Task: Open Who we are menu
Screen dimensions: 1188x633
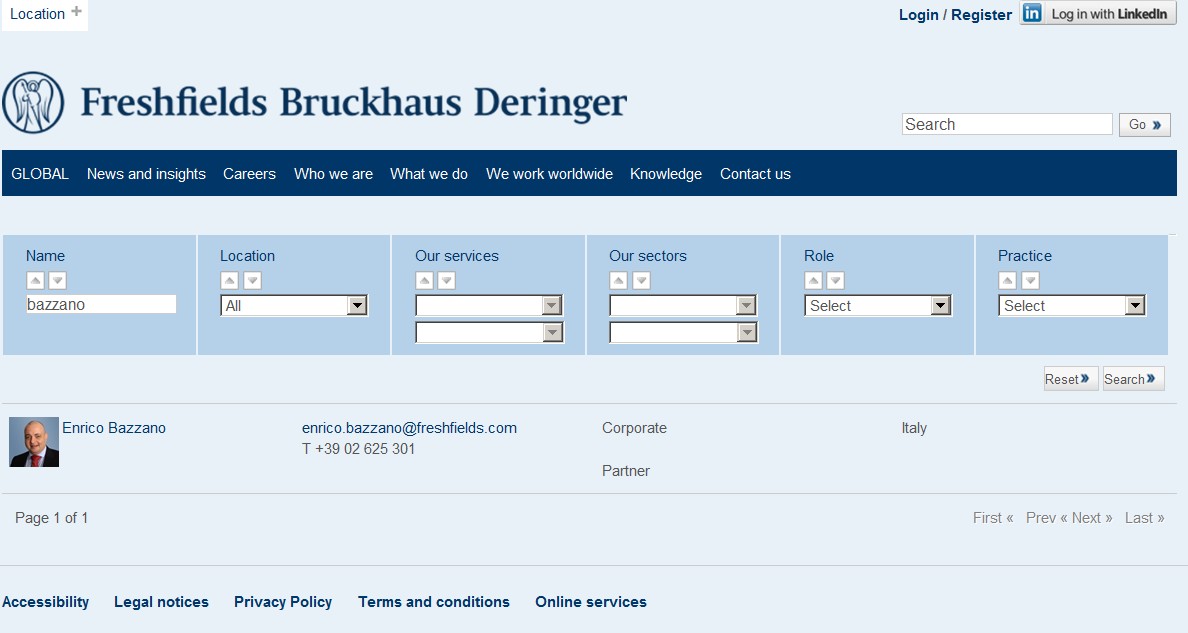Action: click(333, 174)
